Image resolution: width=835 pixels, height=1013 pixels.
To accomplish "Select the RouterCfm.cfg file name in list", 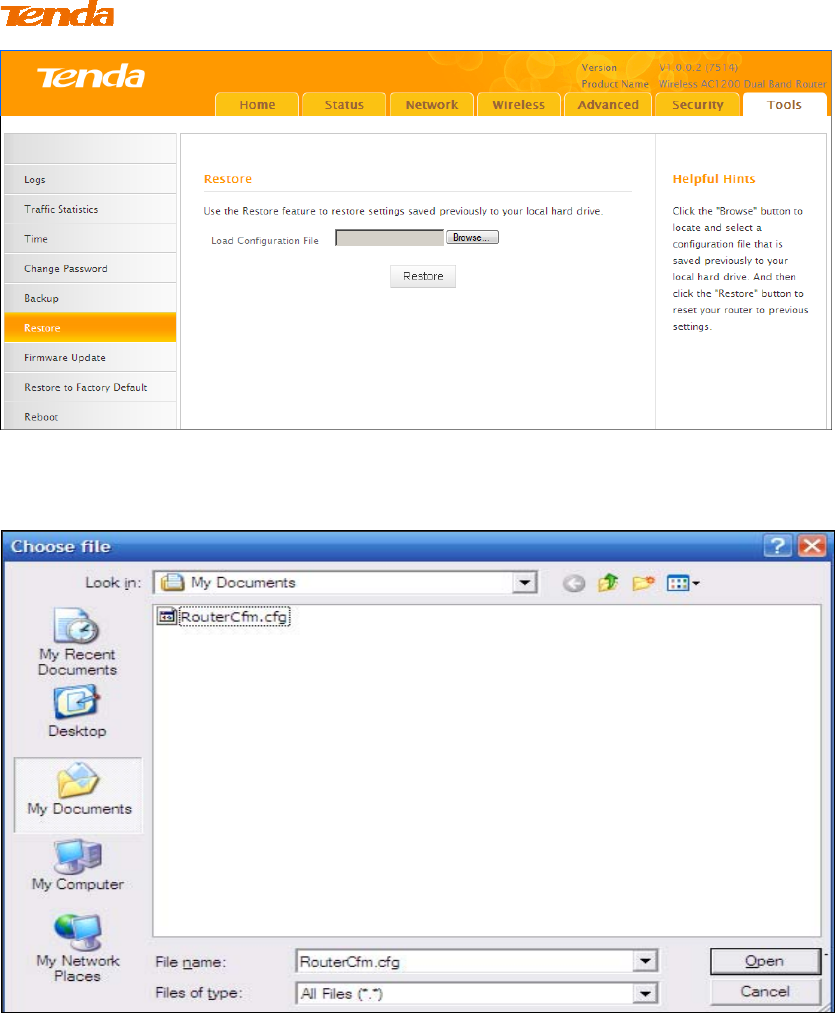I will coord(234,616).
